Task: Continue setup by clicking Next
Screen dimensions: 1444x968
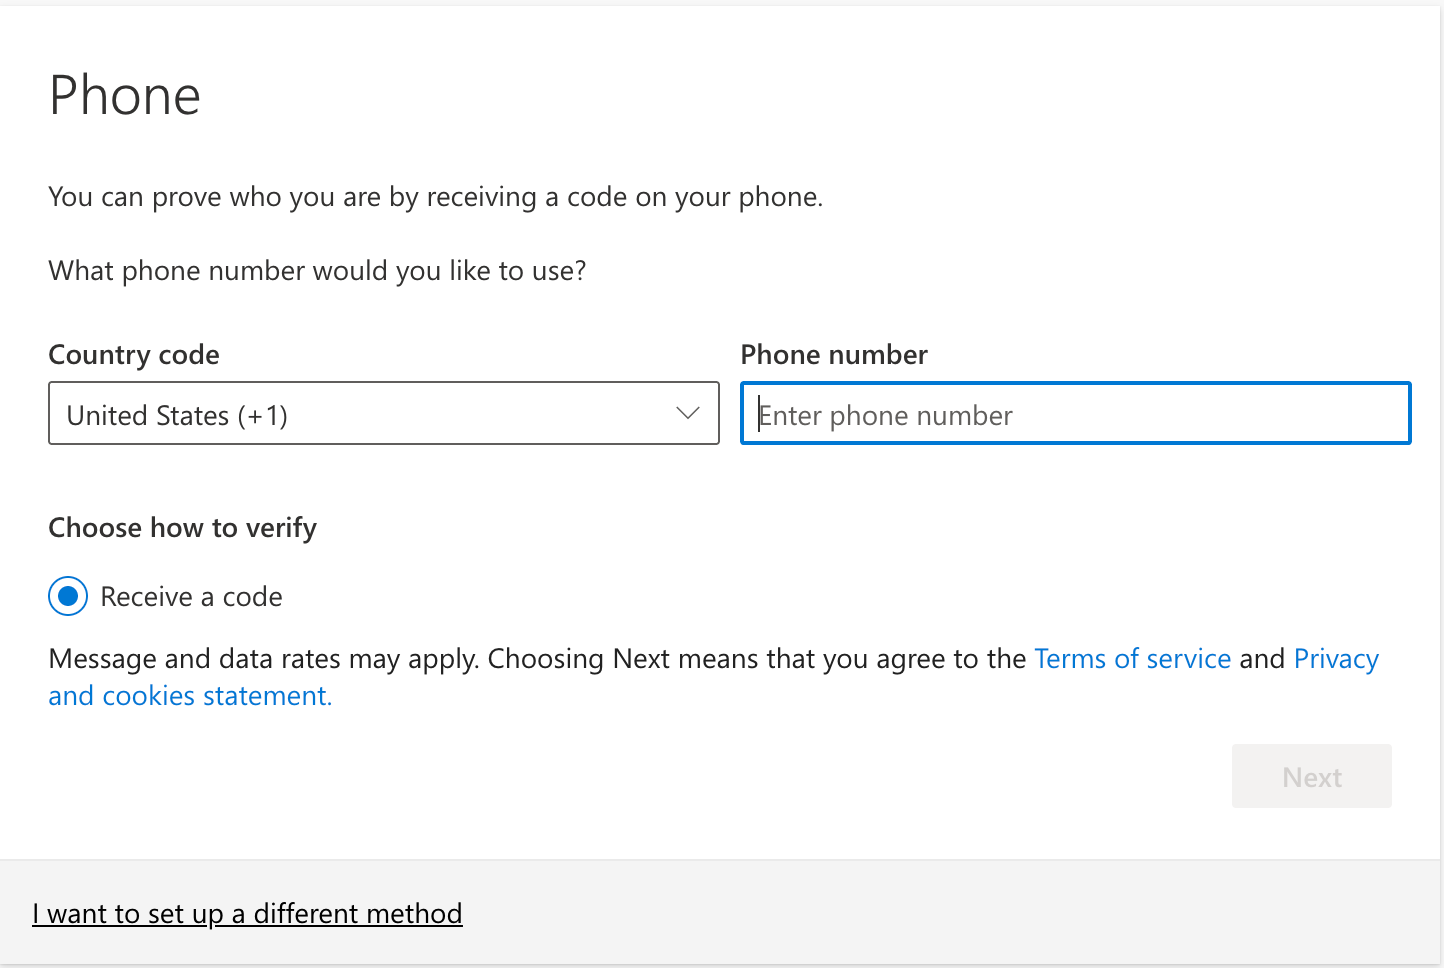Action: click(1311, 776)
